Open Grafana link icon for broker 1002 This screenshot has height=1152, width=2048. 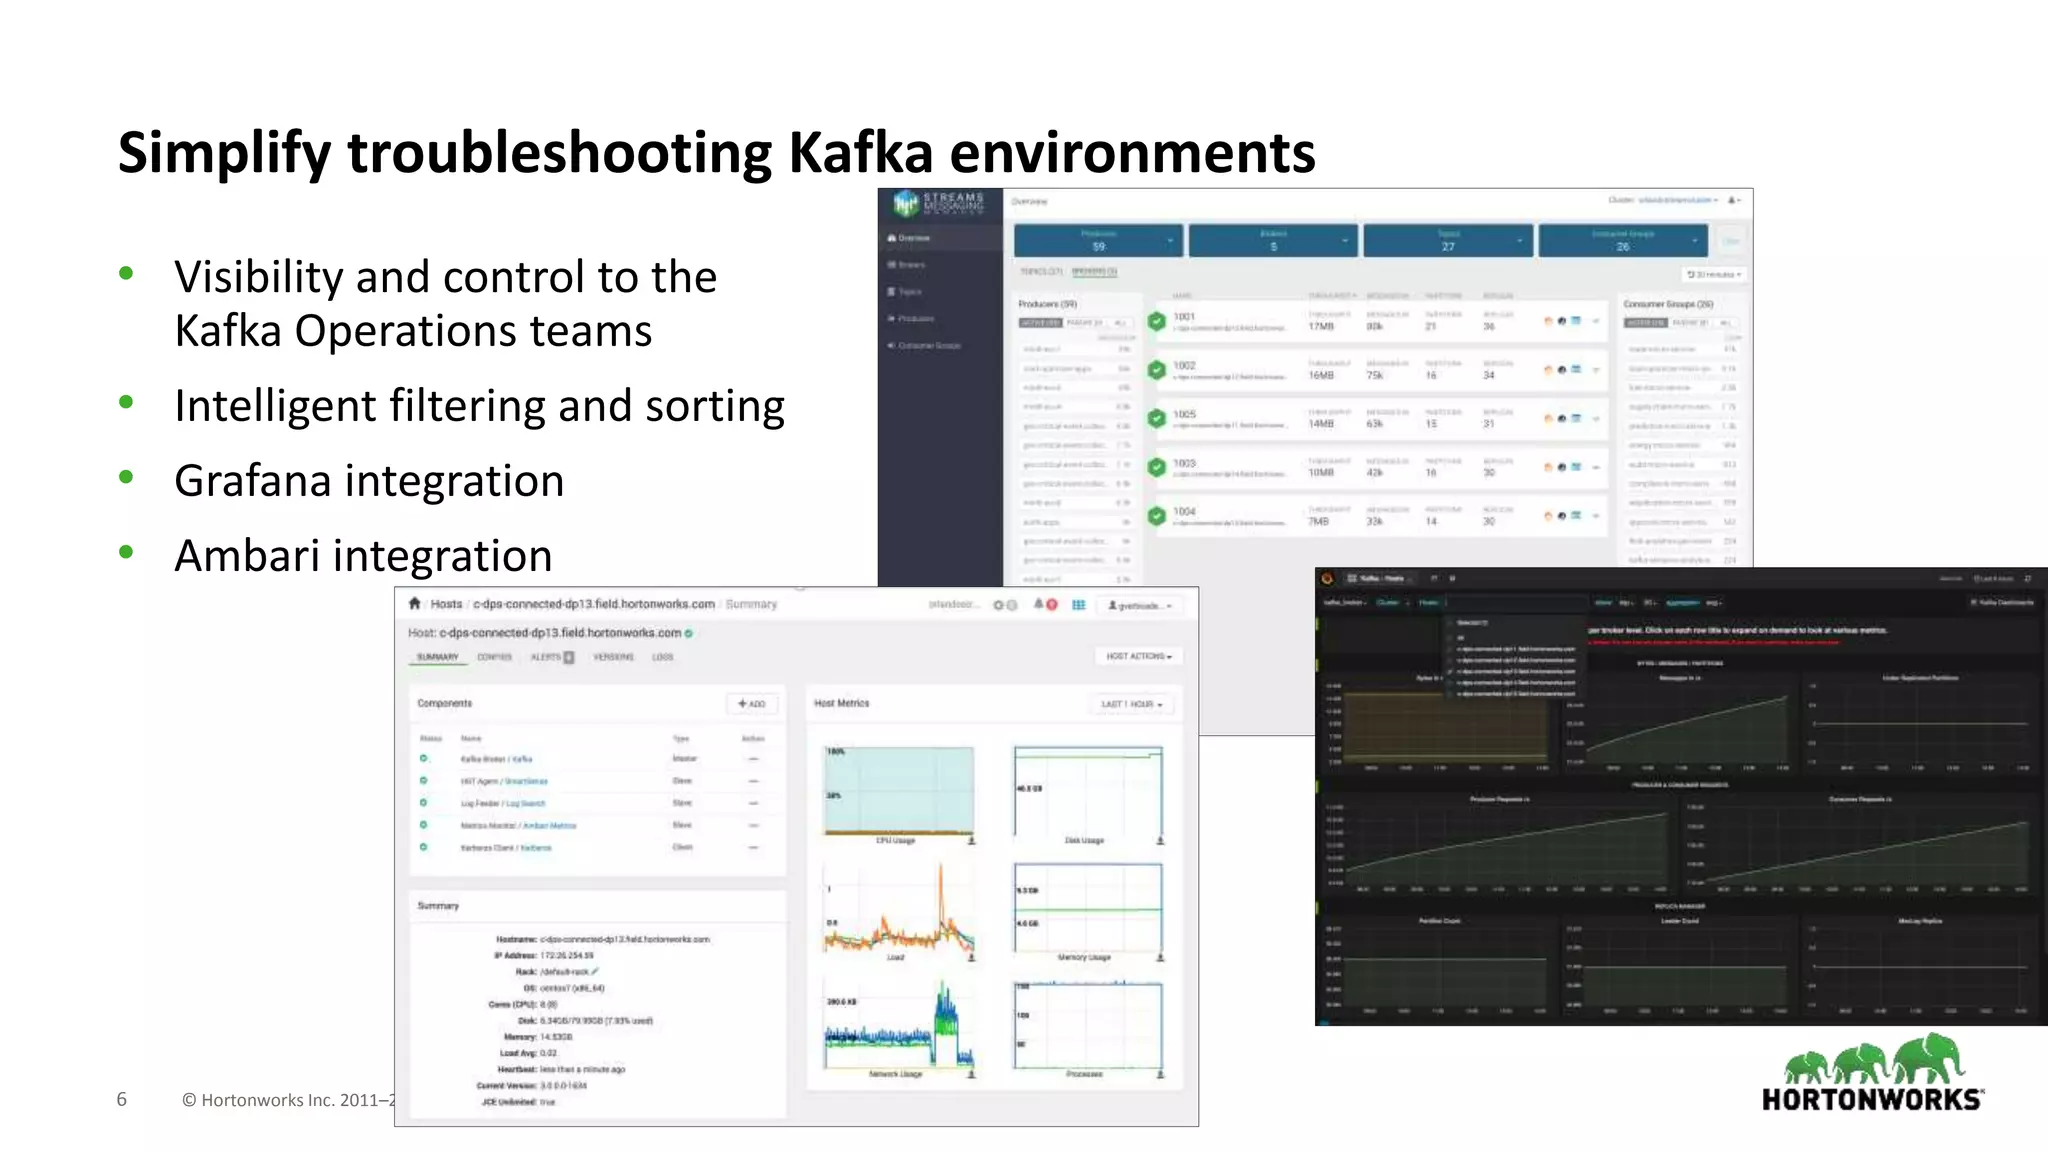tap(1548, 370)
